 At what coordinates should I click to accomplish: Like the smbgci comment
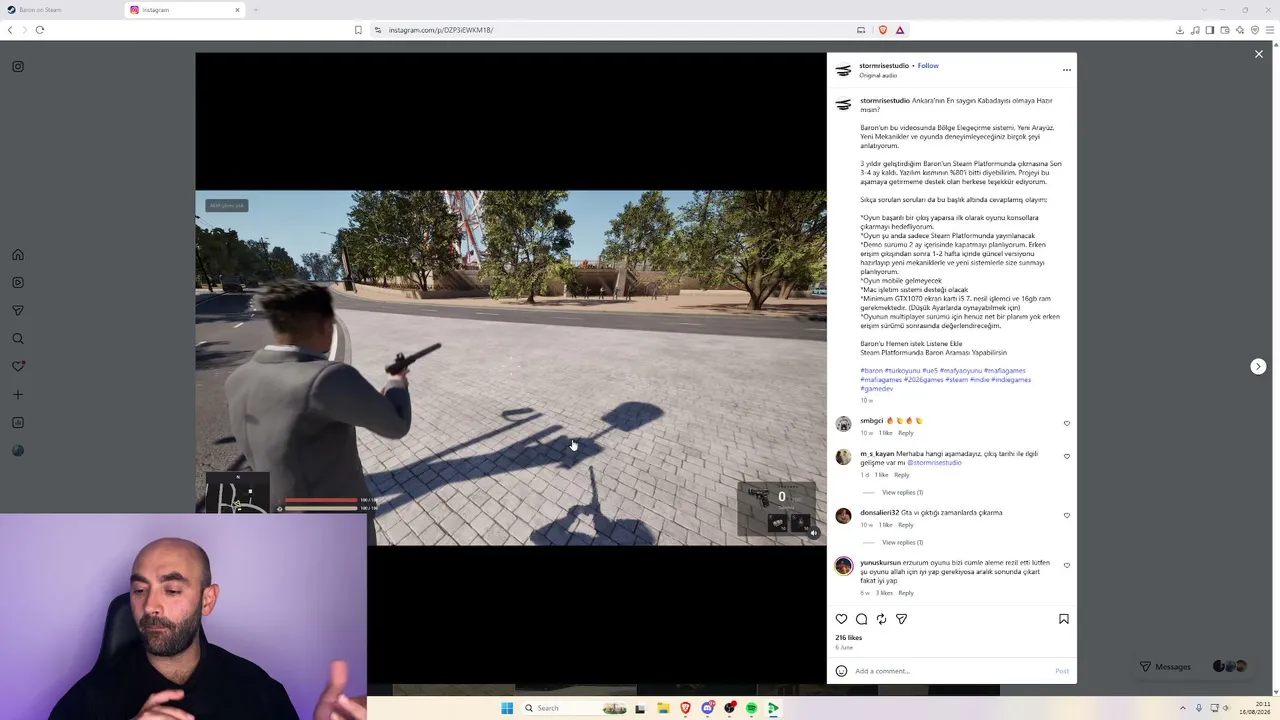click(x=1067, y=423)
